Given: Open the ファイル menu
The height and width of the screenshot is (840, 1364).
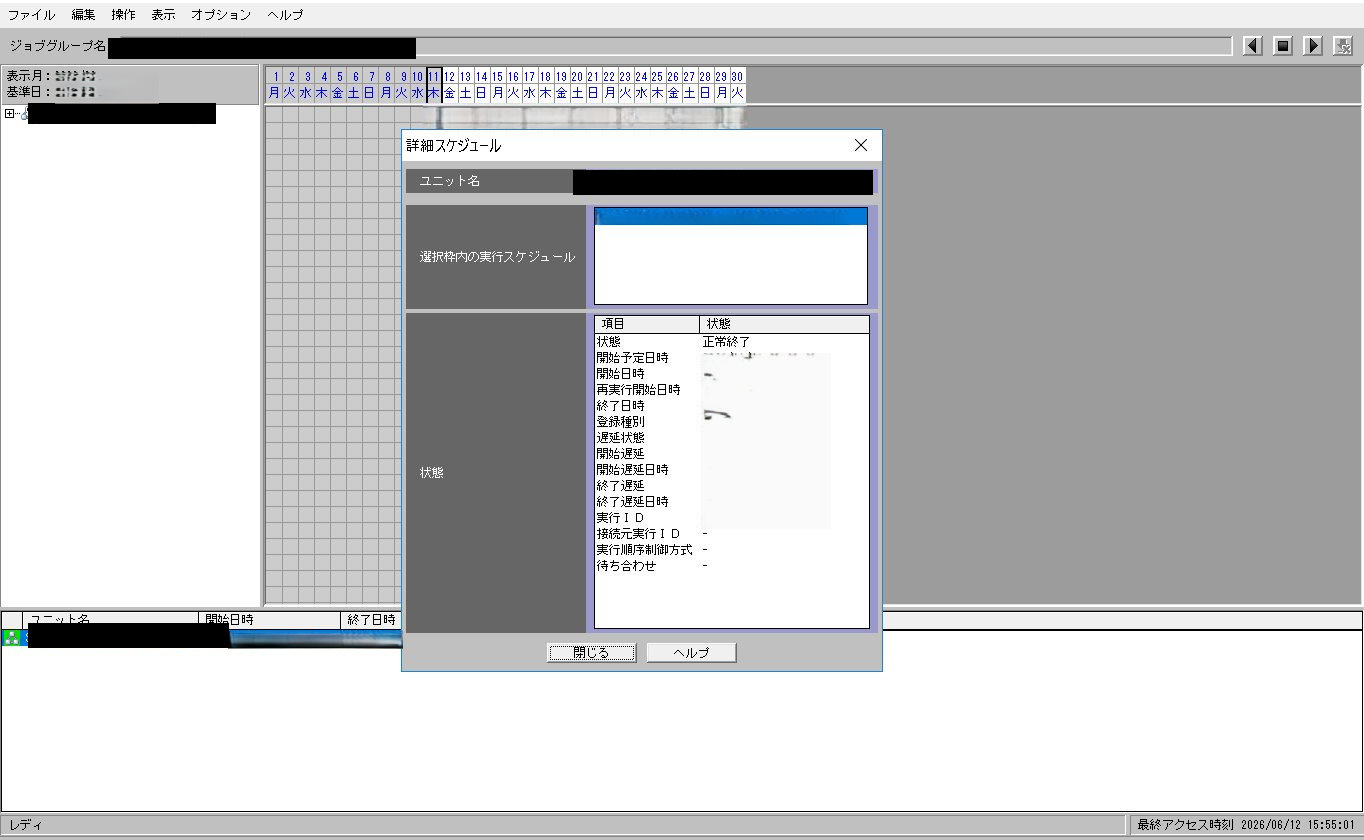Looking at the screenshot, I should pos(31,15).
